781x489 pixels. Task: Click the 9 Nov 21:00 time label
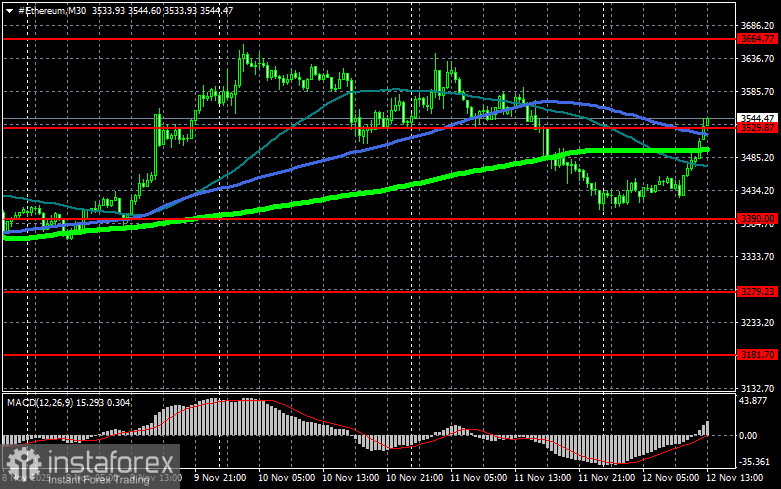click(220, 478)
